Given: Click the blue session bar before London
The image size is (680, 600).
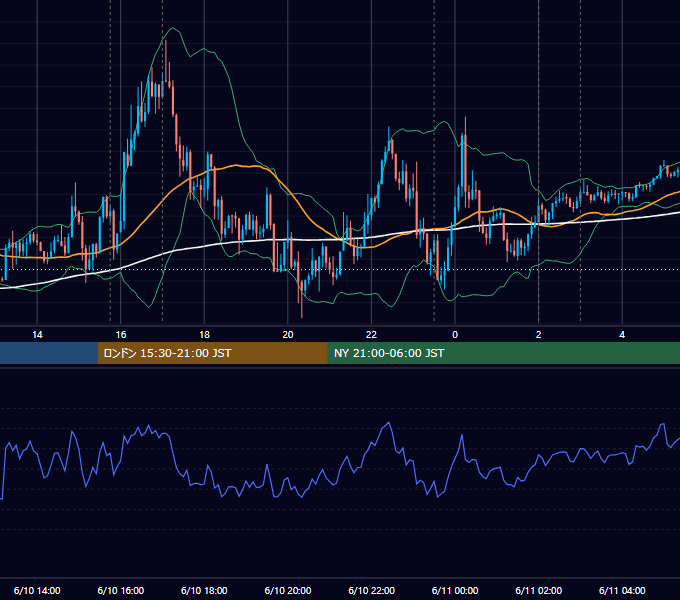Looking at the screenshot, I should (x=49, y=353).
